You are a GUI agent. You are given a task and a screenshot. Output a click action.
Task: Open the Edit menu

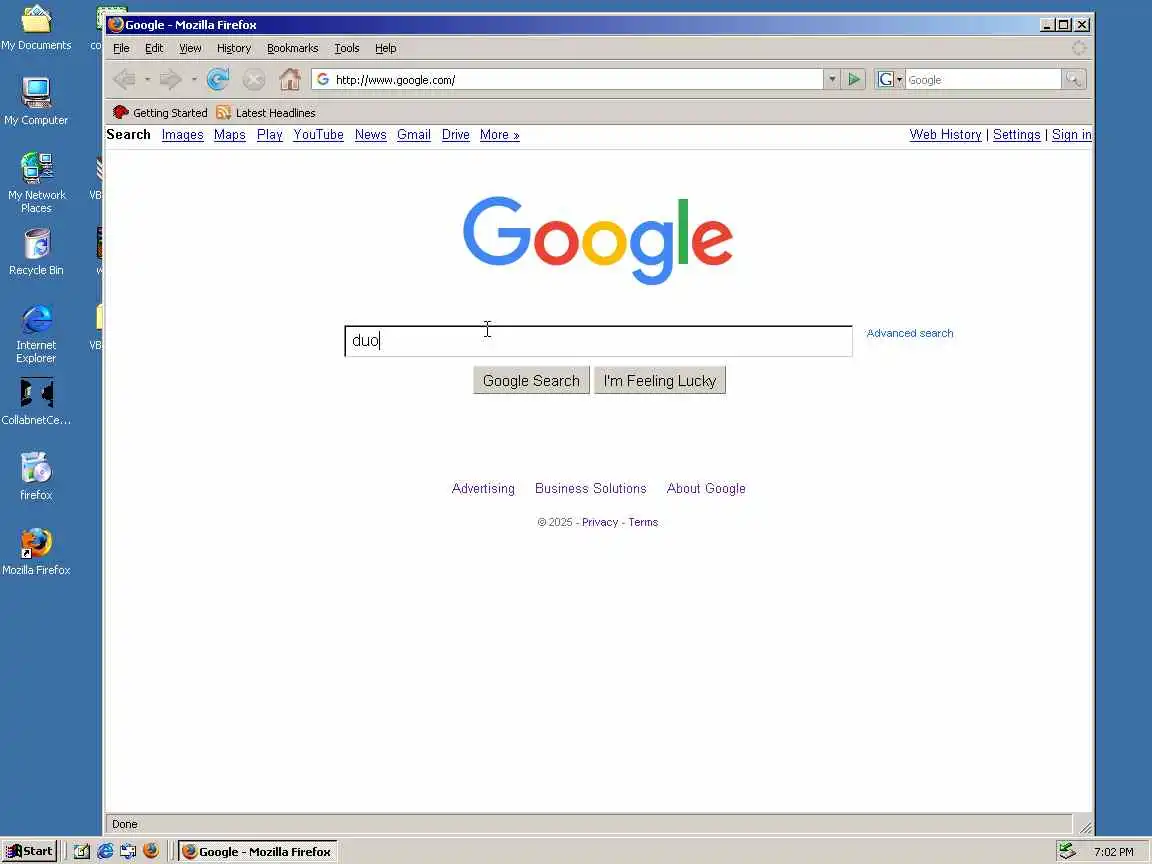(x=154, y=48)
